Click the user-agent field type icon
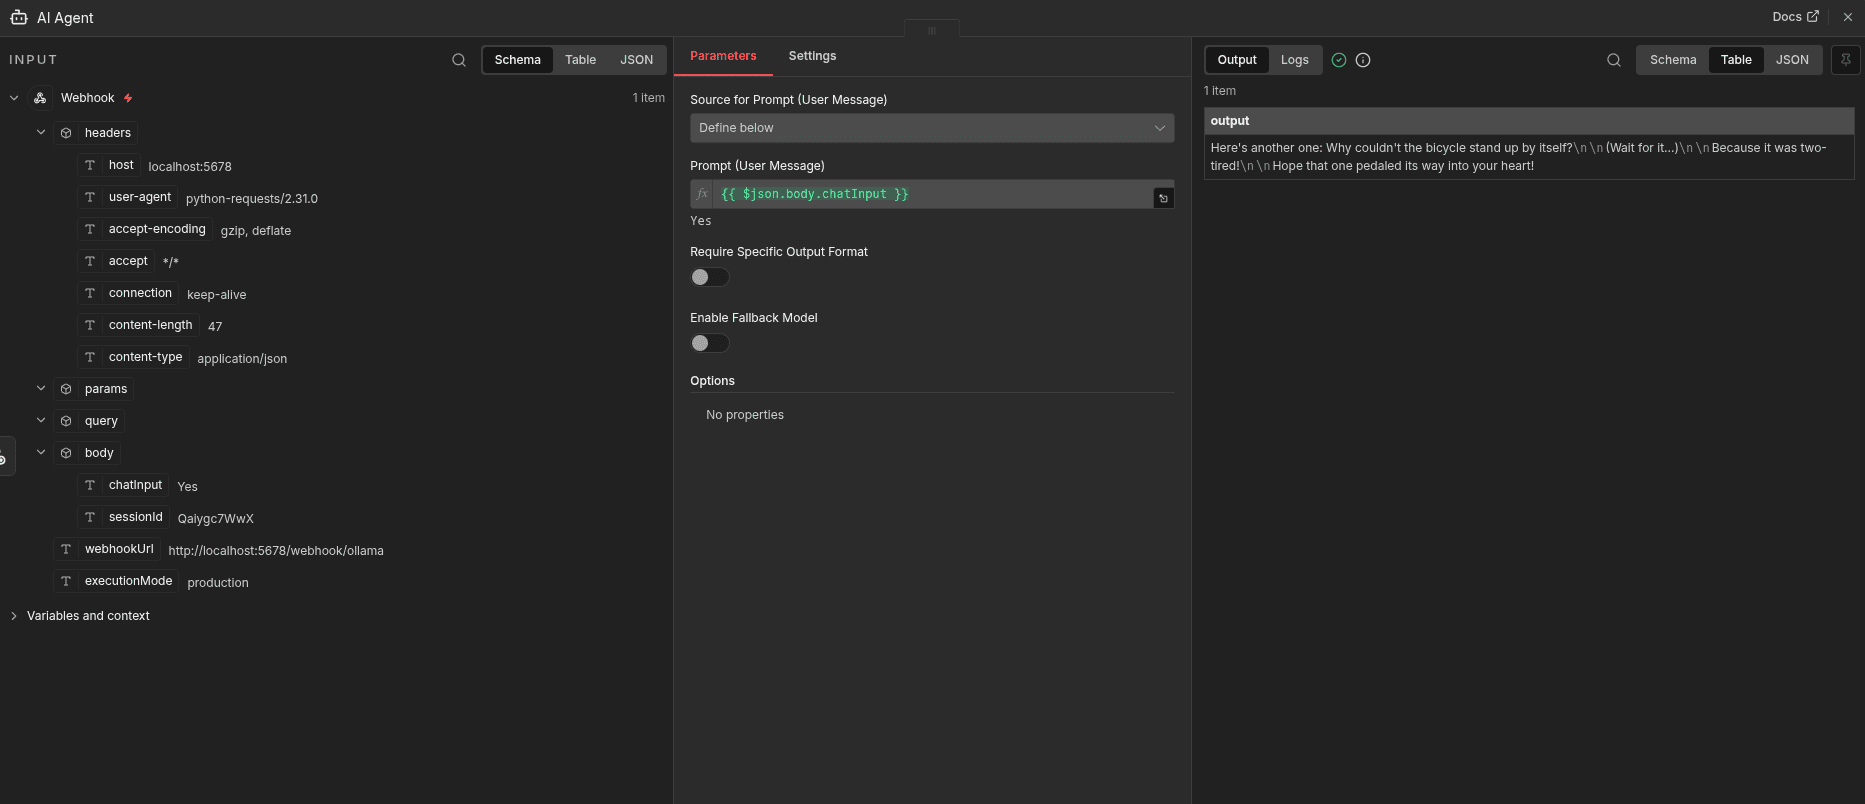Viewport: 1865px width, 804px height. pyautogui.click(x=90, y=197)
